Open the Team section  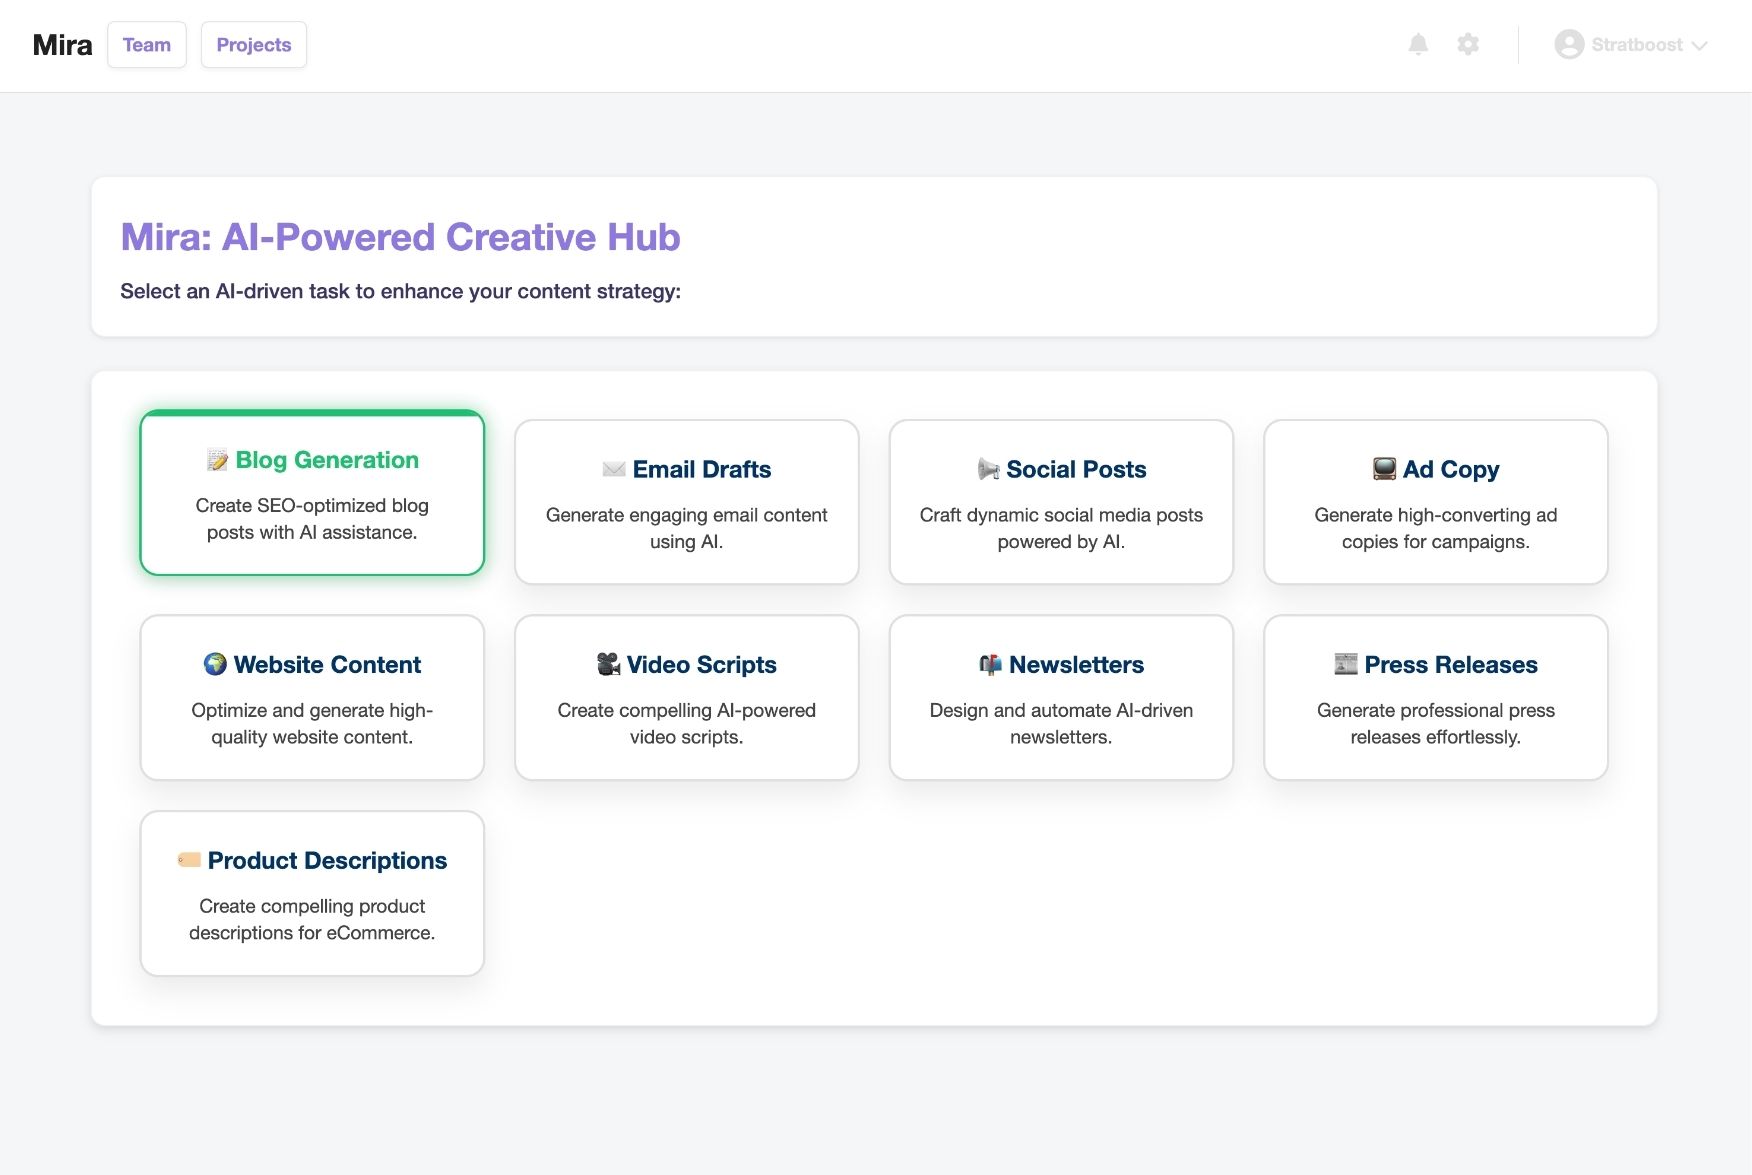pyautogui.click(x=146, y=44)
